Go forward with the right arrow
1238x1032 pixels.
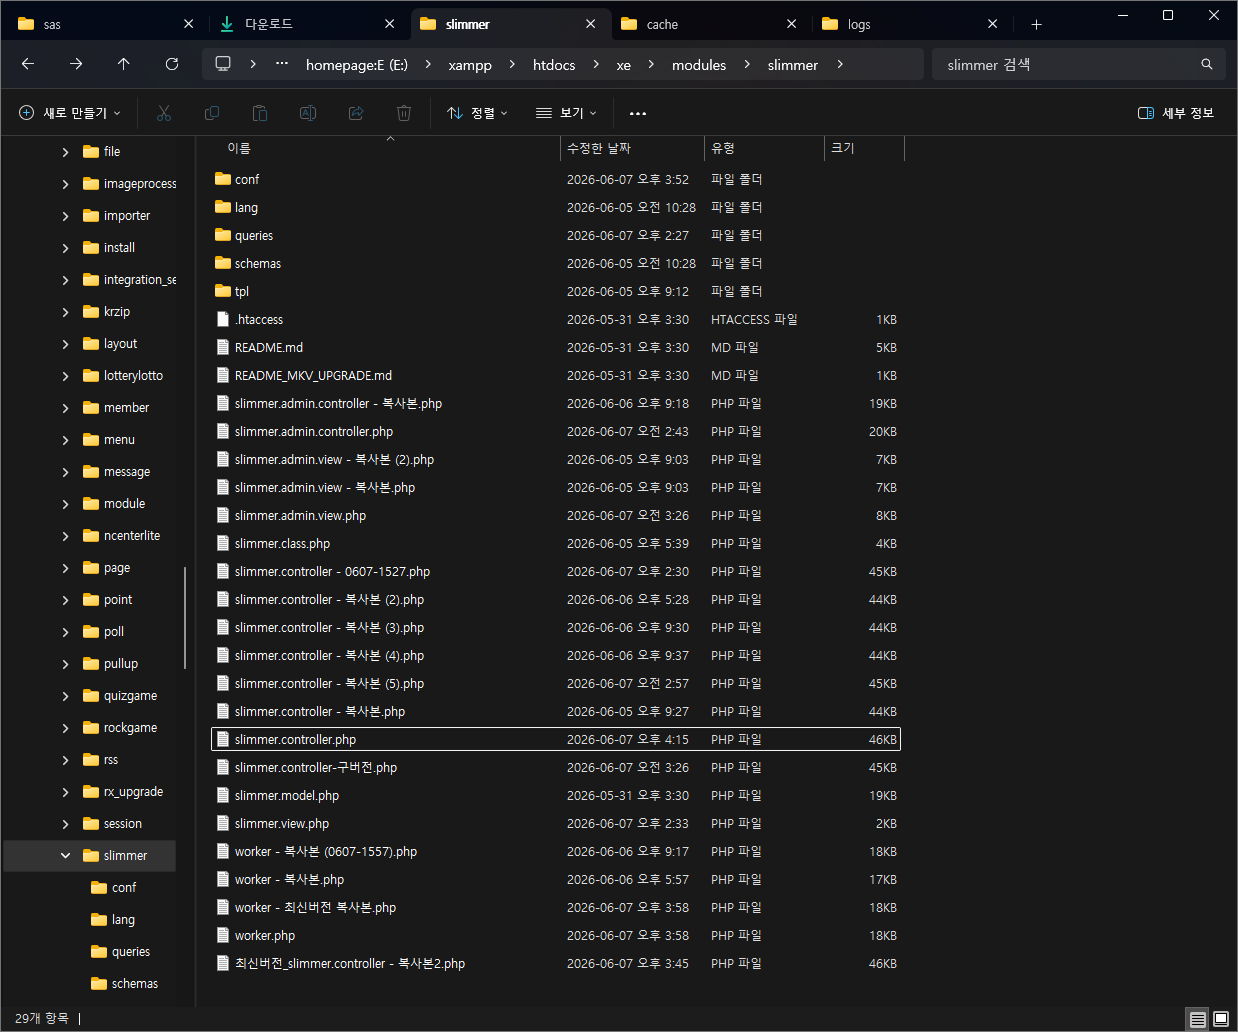point(76,64)
